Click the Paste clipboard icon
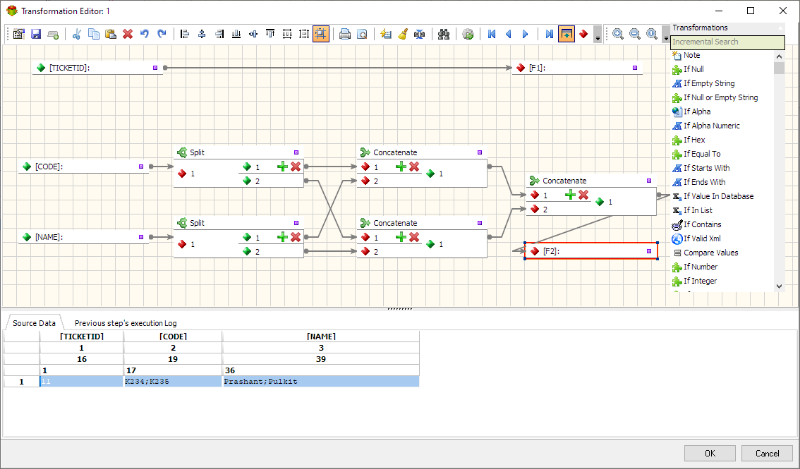The image size is (800, 469). point(111,34)
